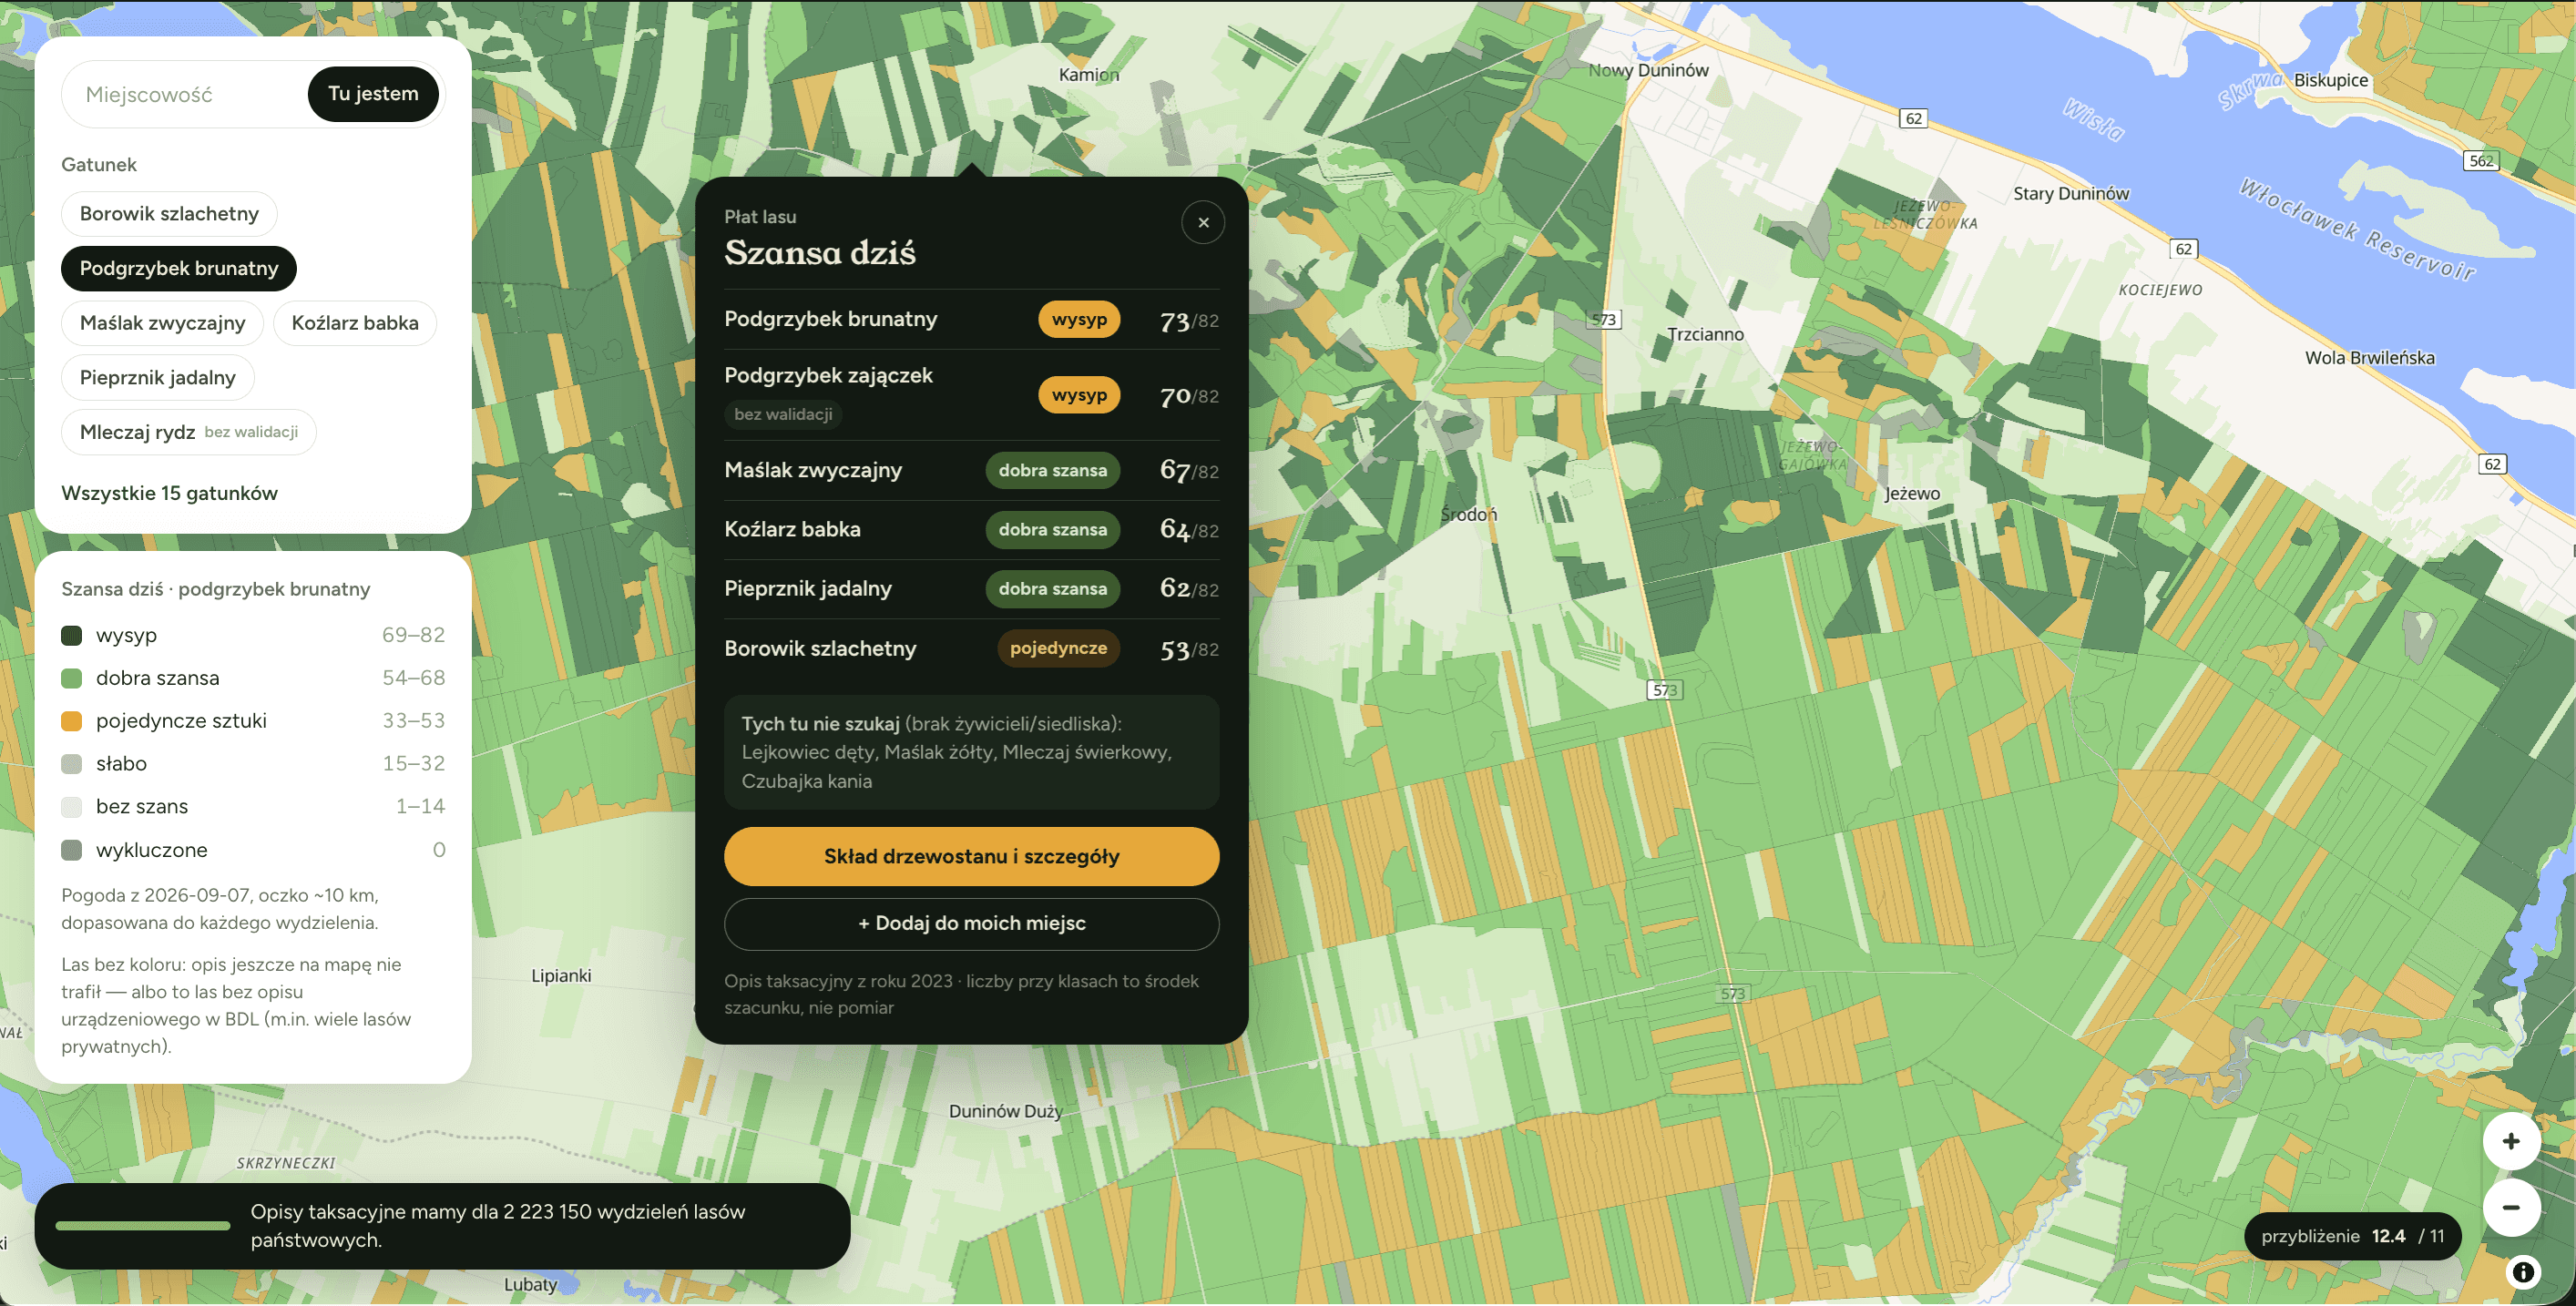Click the wysyp badge for Podgrzybek zajączek
Image resolution: width=2576 pixels, height=1306 pixels.
[1079, 395]
